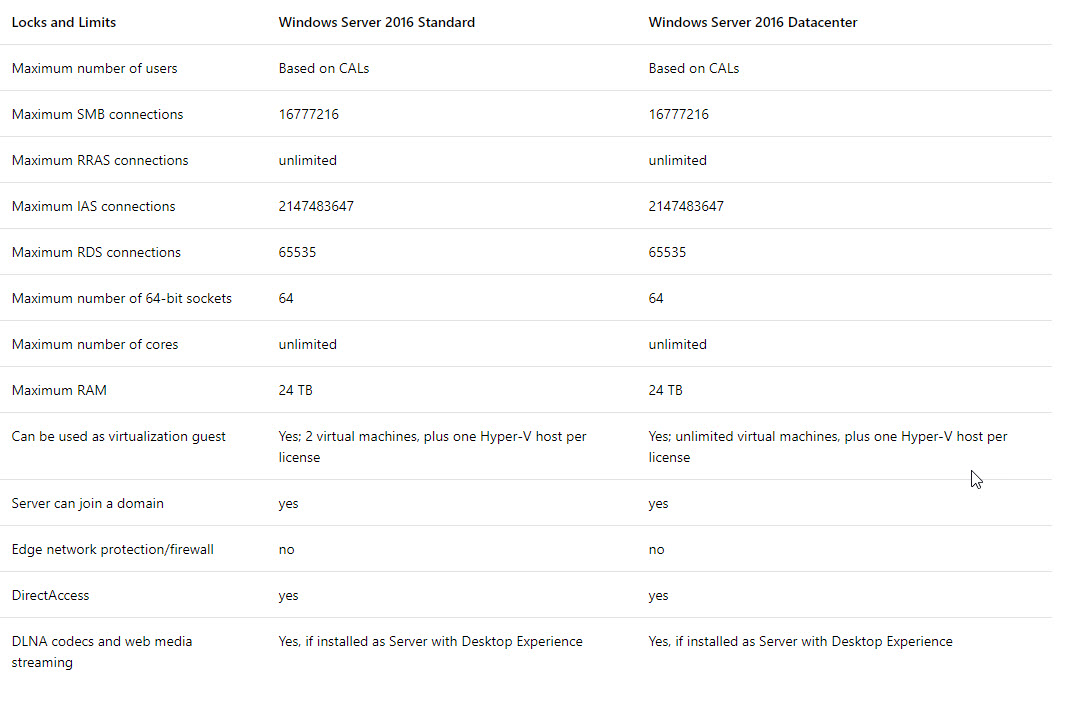Click '24 TB' in the Datacenter column

tap(666, 391)
